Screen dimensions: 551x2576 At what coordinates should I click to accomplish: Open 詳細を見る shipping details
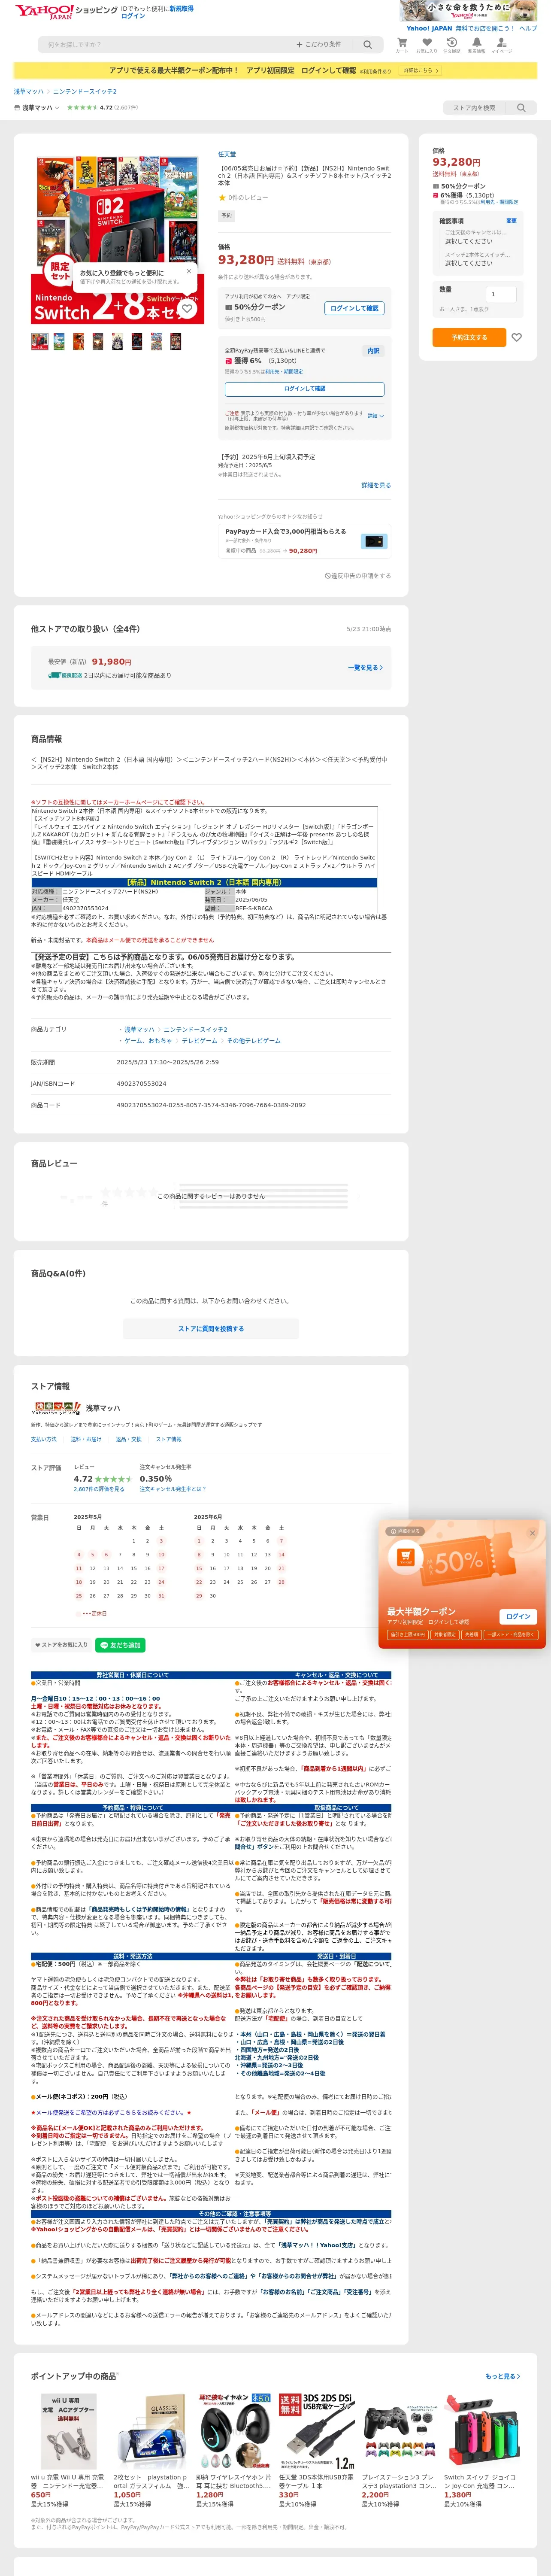click(376, 485)
